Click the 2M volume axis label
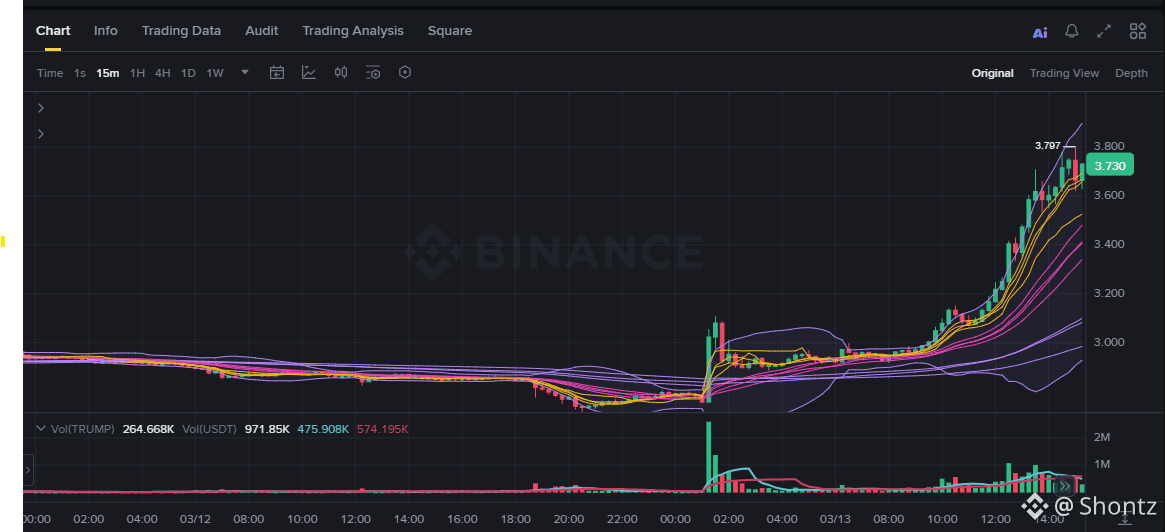 click(1102, 437)
